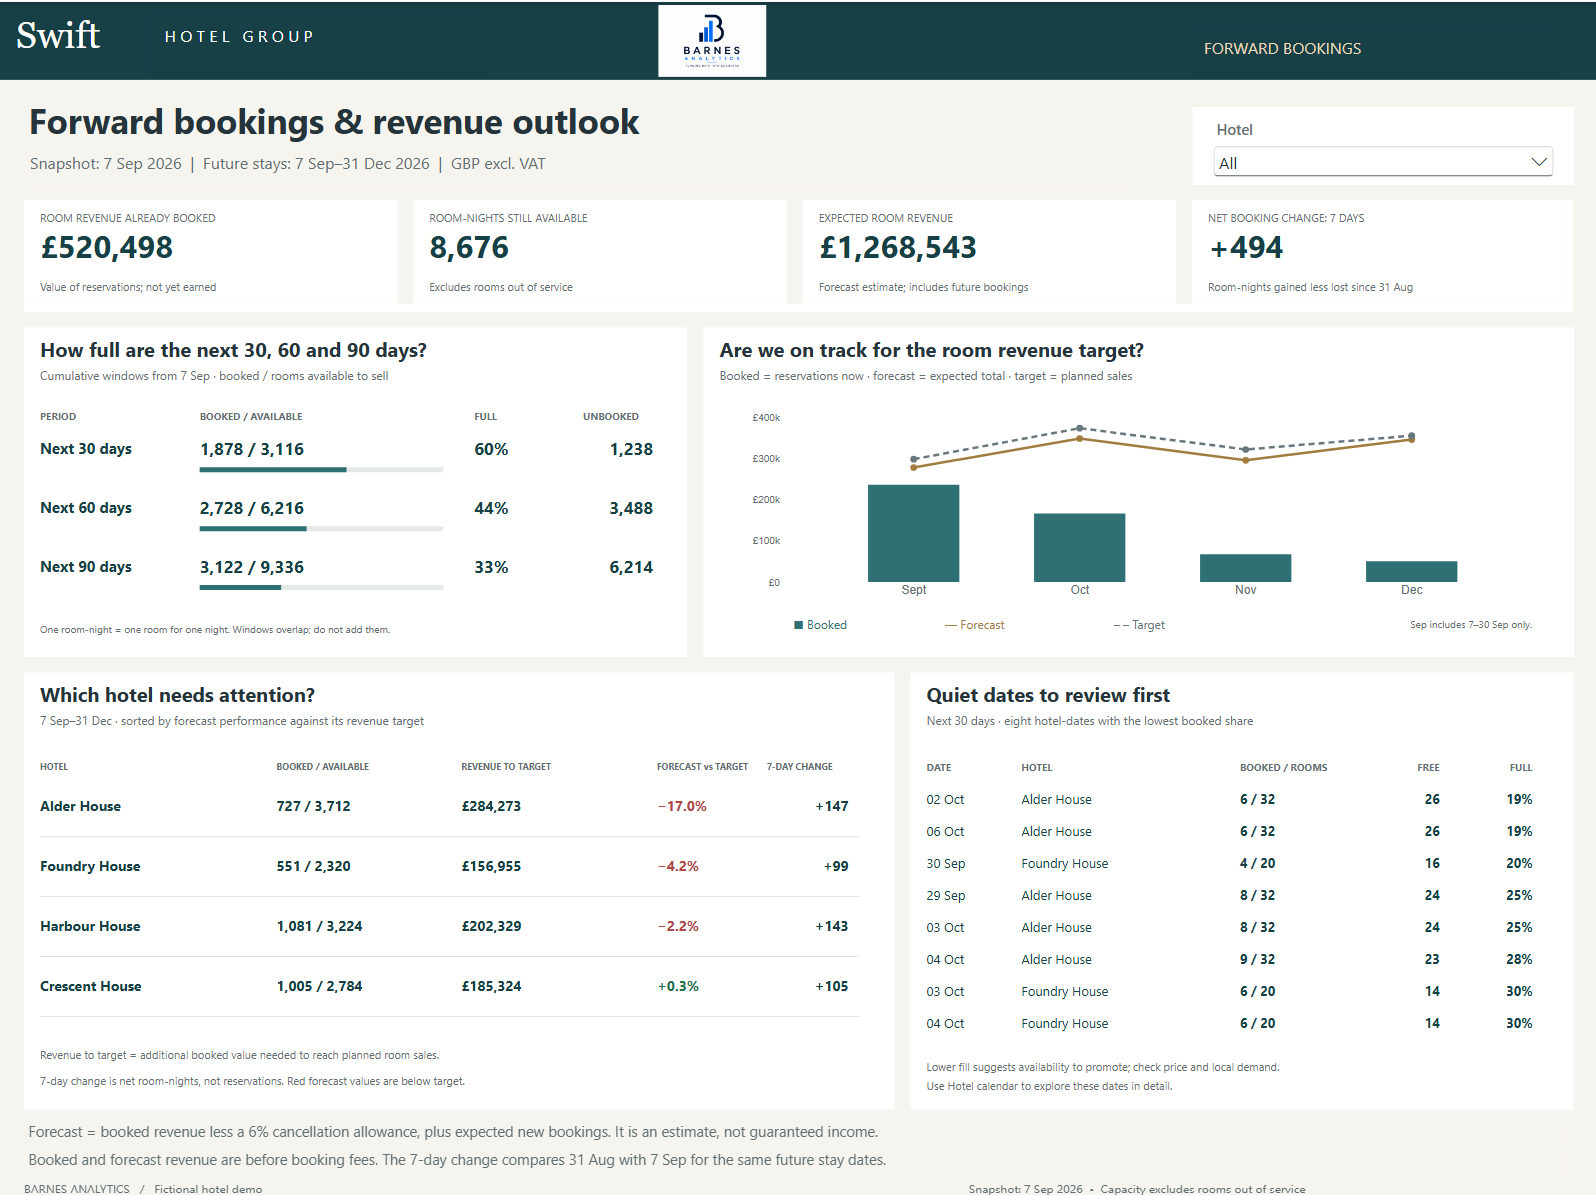This screenshot has width=1596, height=1195.
Task: Select the Dec booked revenue bar
Action: coord(1411,571)
